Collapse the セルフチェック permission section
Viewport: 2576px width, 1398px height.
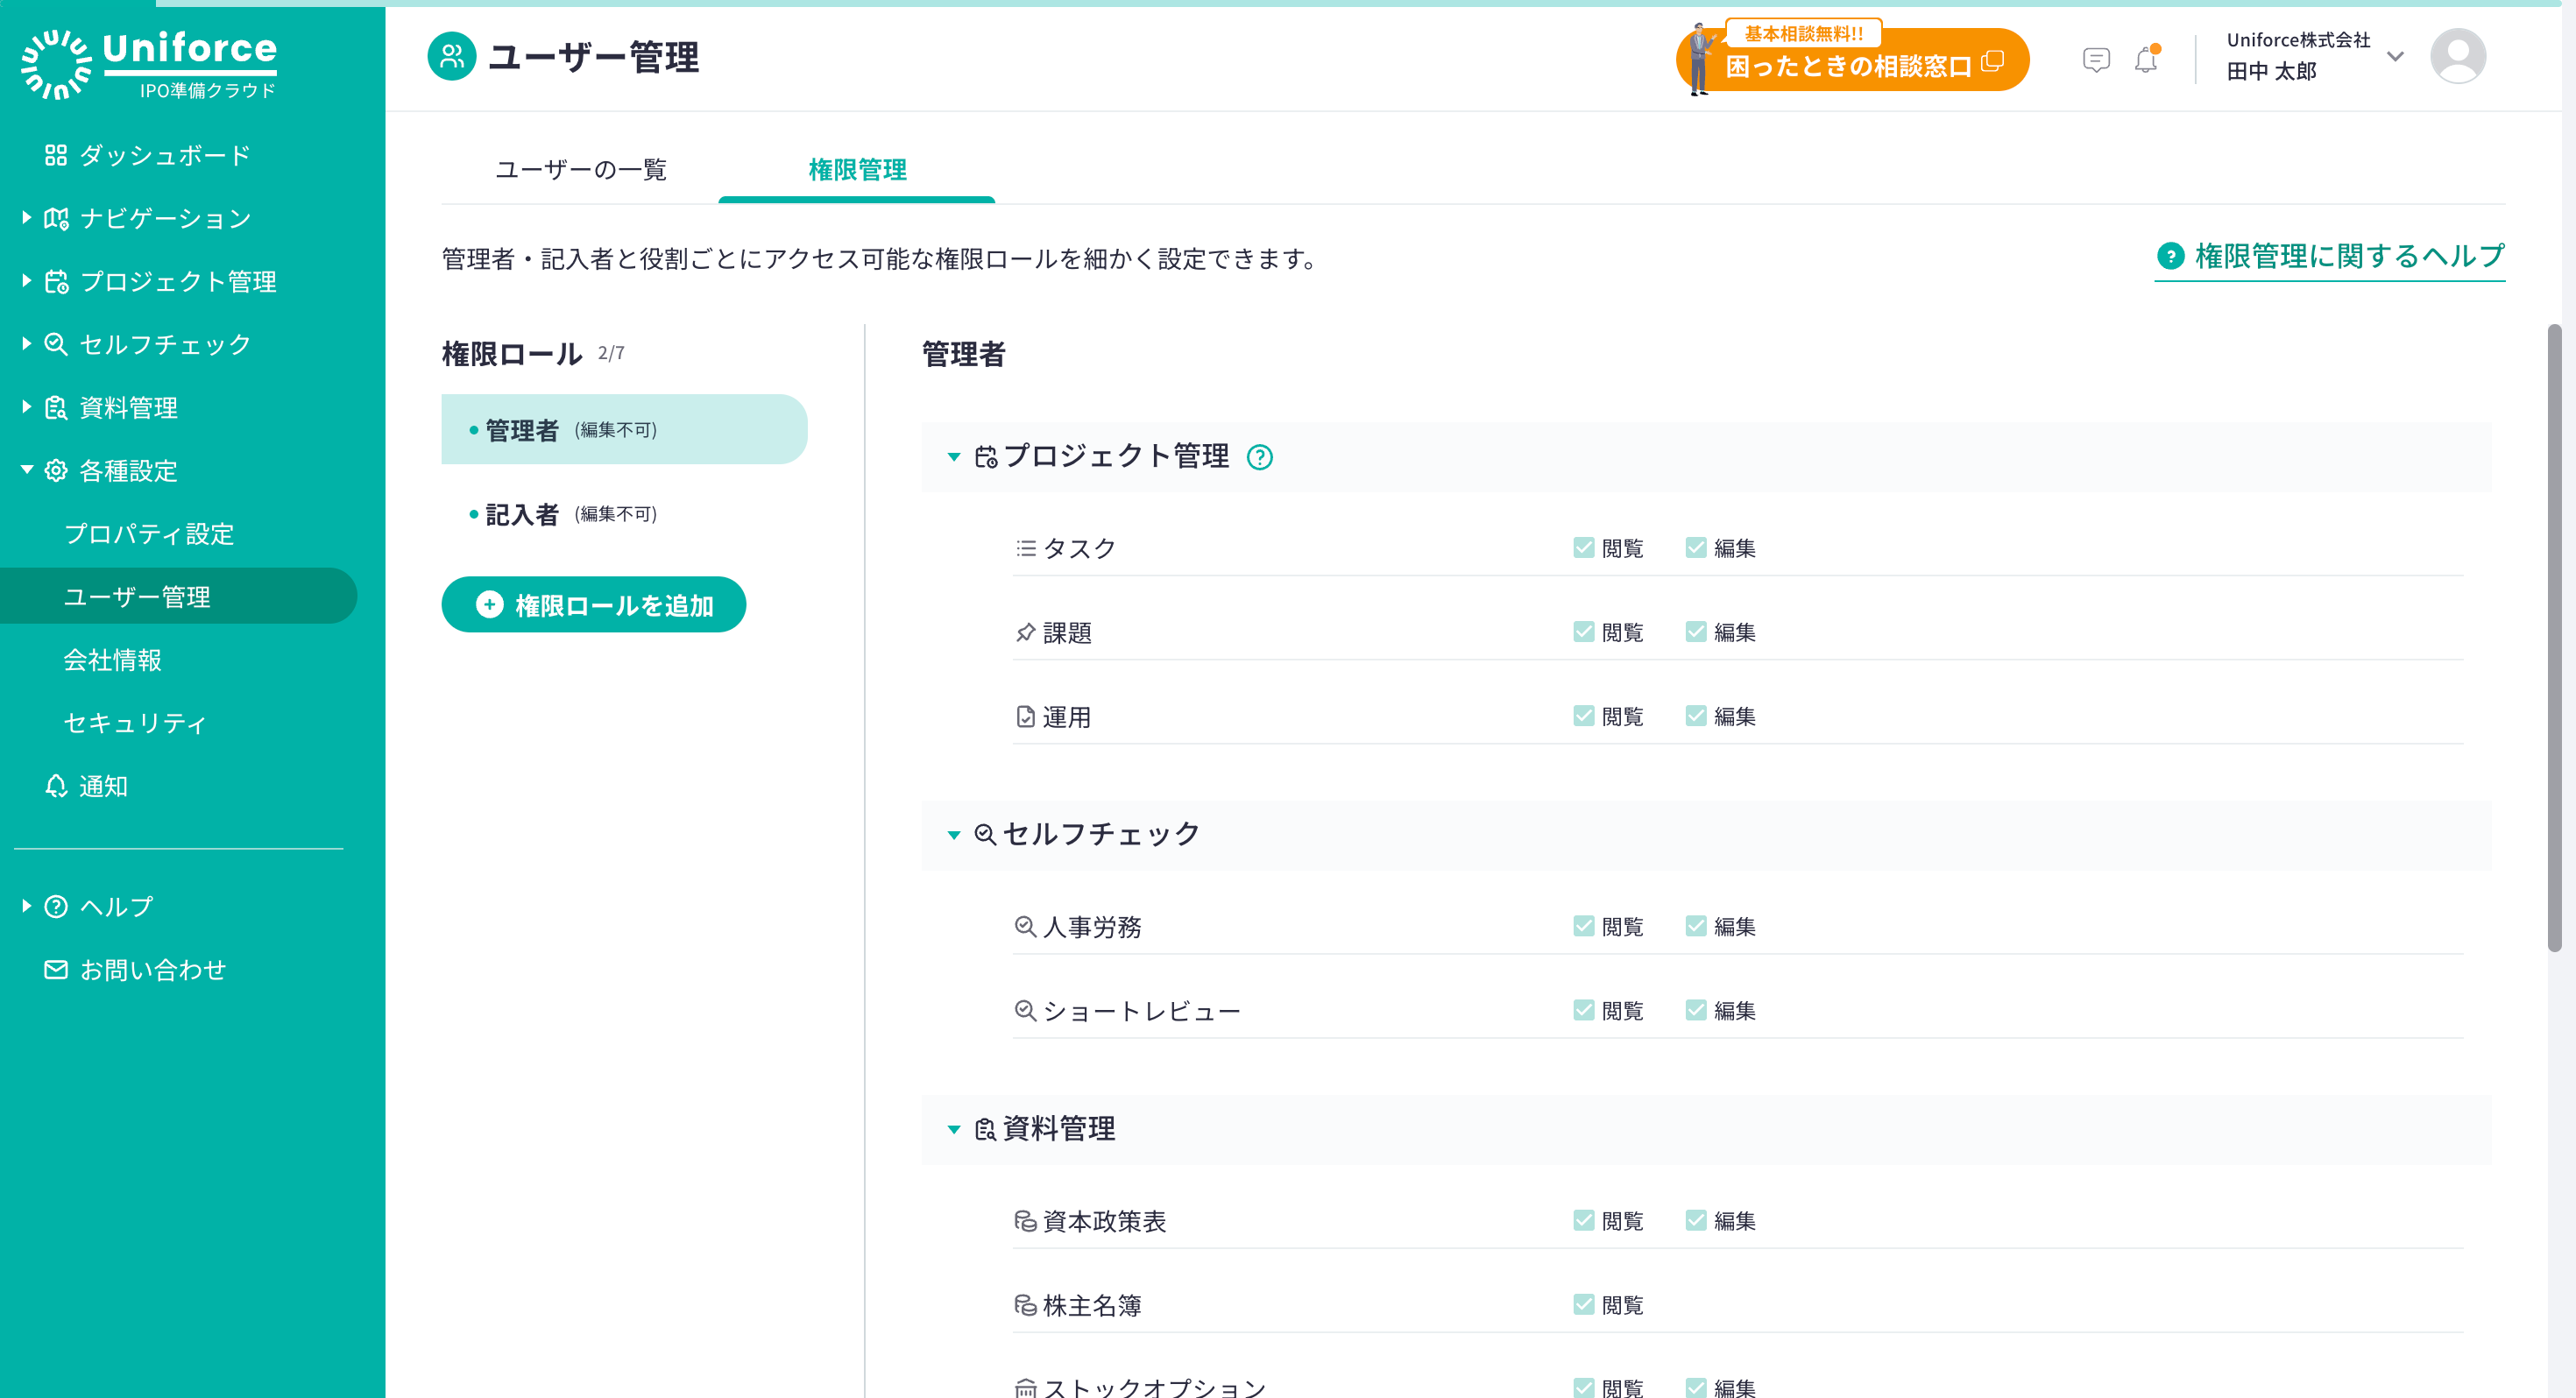954,834
